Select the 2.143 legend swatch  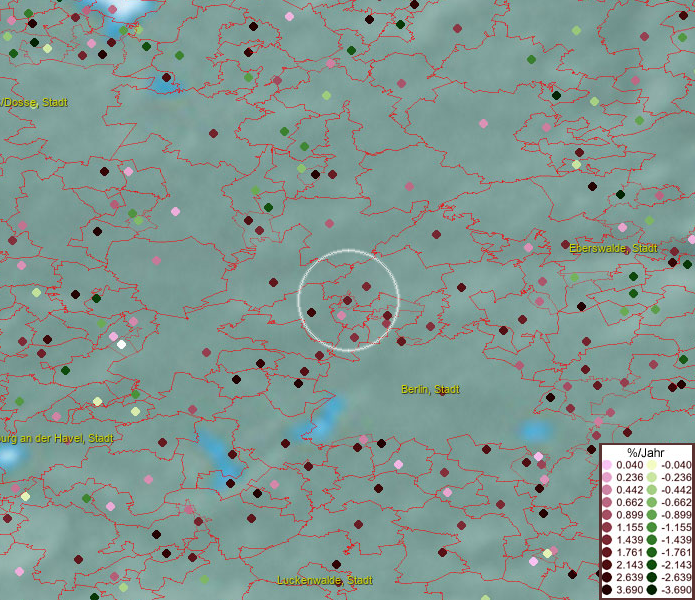pos(607,565)
